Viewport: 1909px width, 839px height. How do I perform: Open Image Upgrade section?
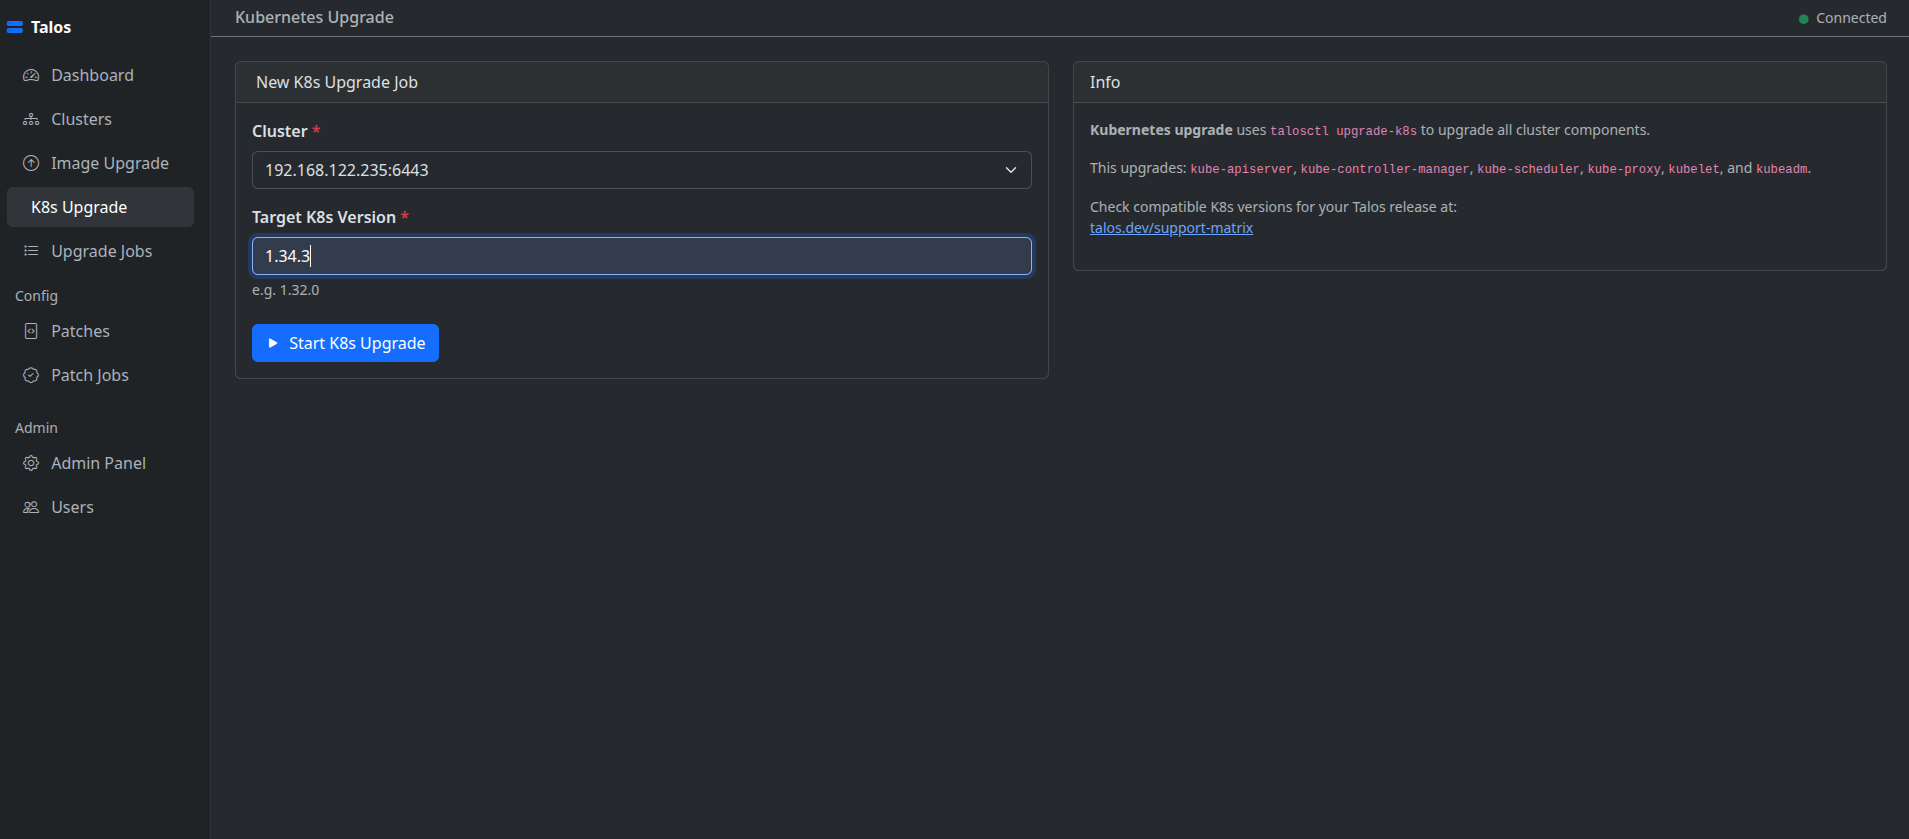click(x=100, y=163)
